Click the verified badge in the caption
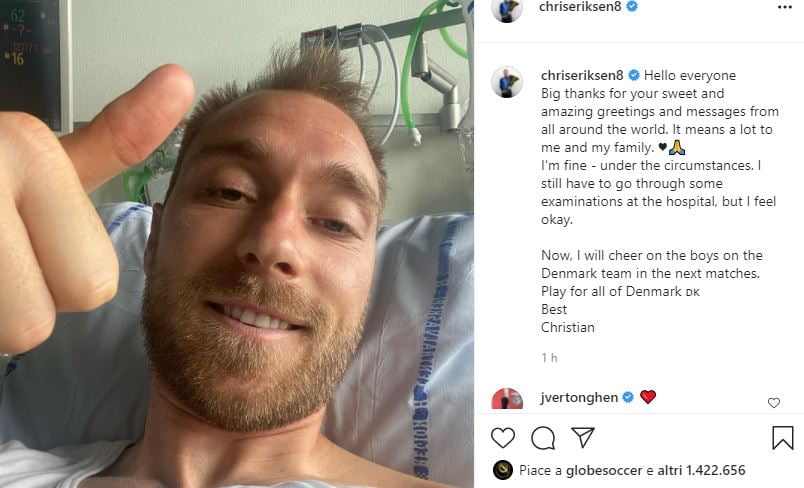Viewport: 804px width, 488px height. pyautogui.click(x=634, y=75)
